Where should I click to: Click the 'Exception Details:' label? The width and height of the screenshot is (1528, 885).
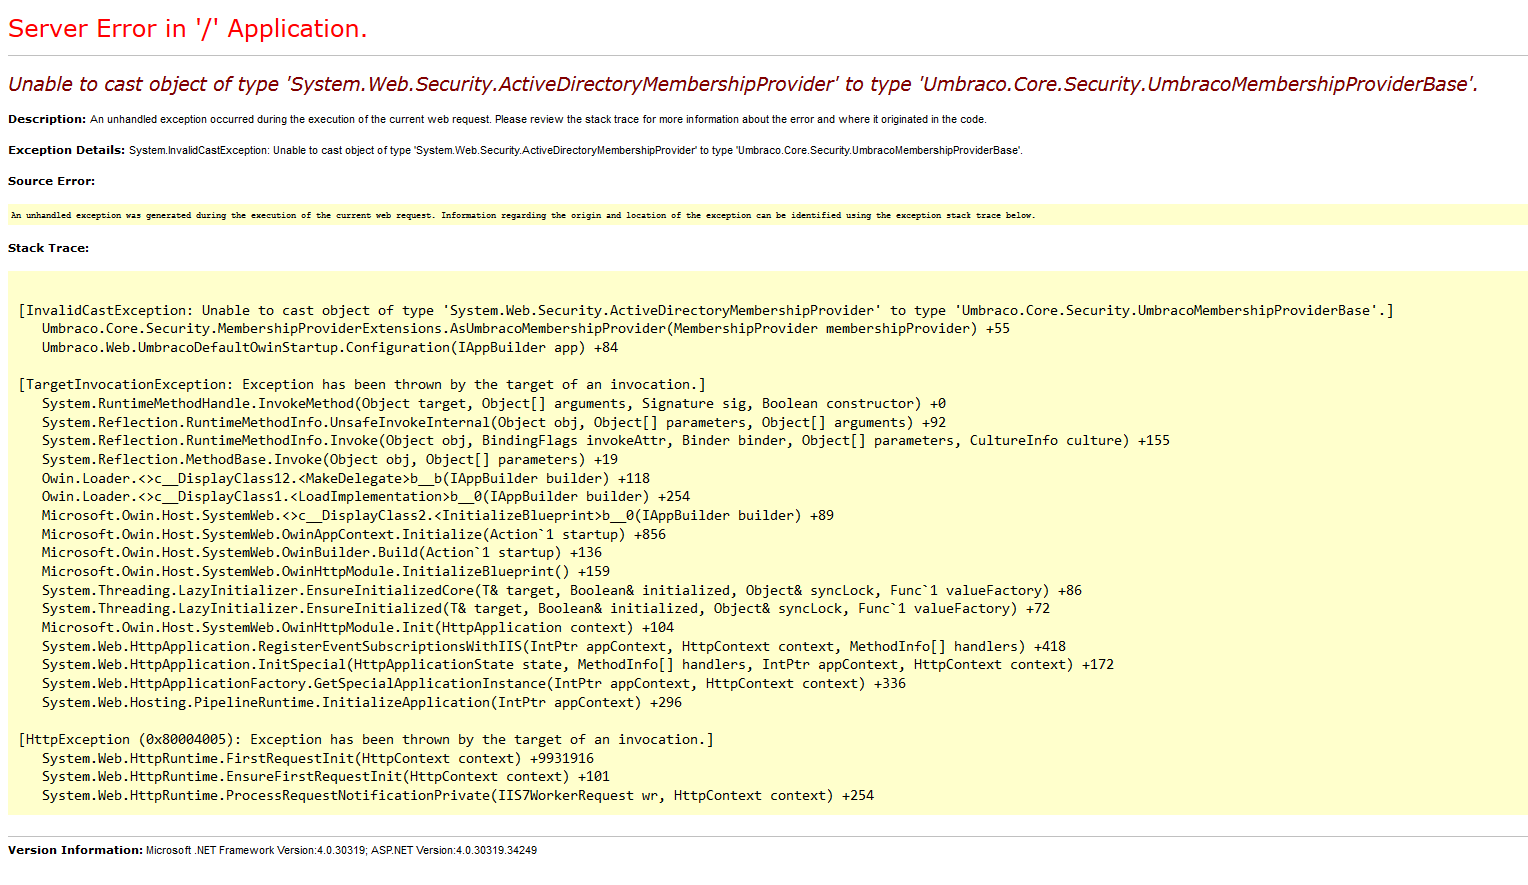point(67,150)
